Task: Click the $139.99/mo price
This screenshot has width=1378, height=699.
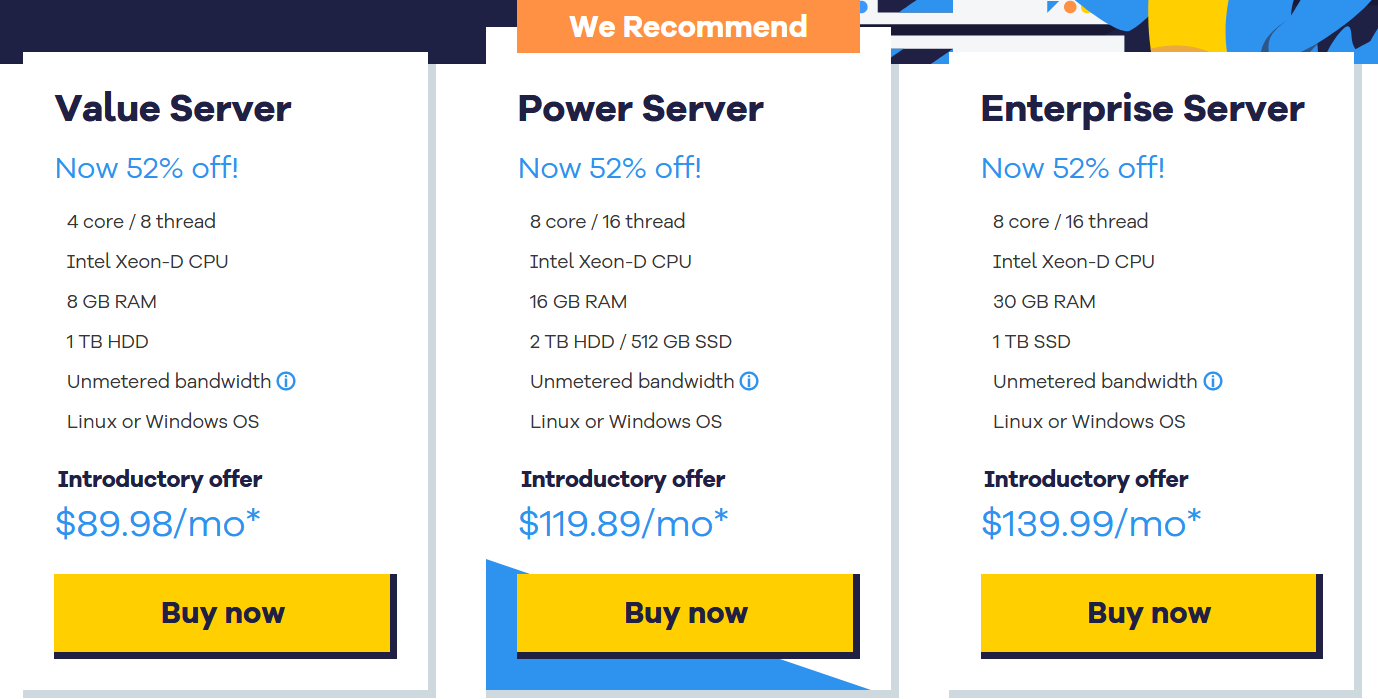Action: point(1091,523)
